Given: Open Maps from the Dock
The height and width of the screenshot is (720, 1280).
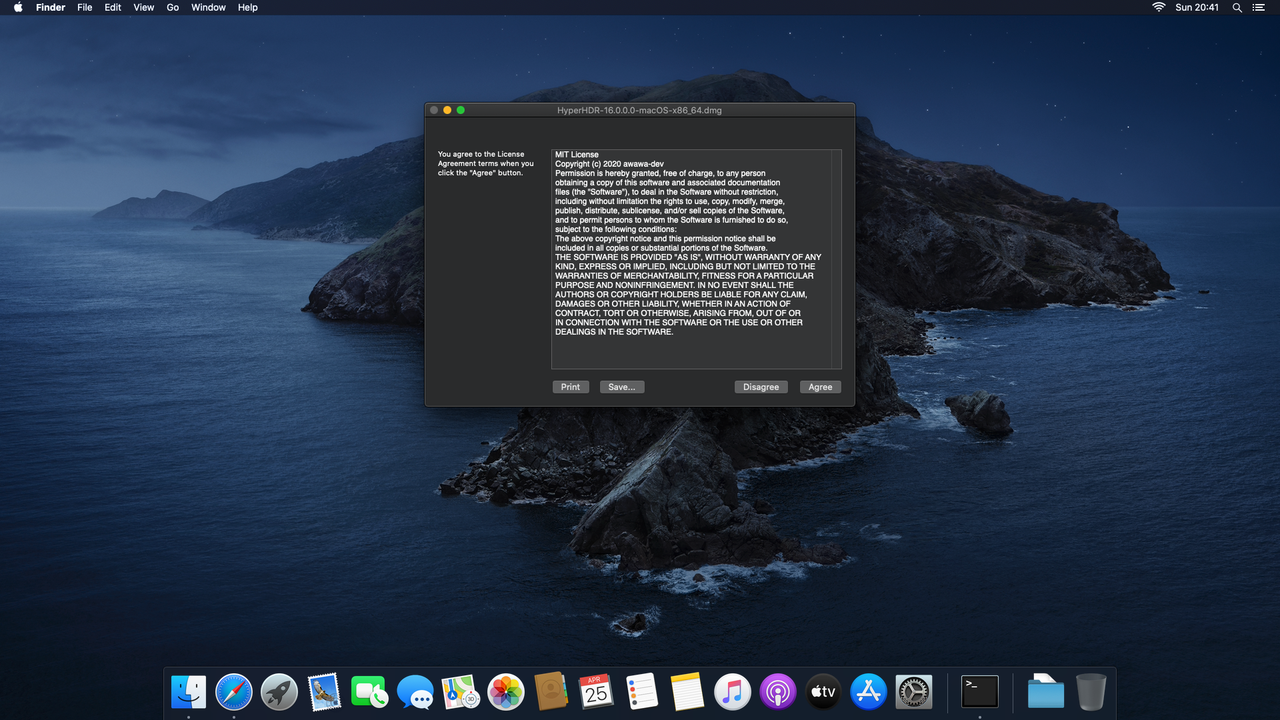Looking at the screenshot, I should click(461, 691).
